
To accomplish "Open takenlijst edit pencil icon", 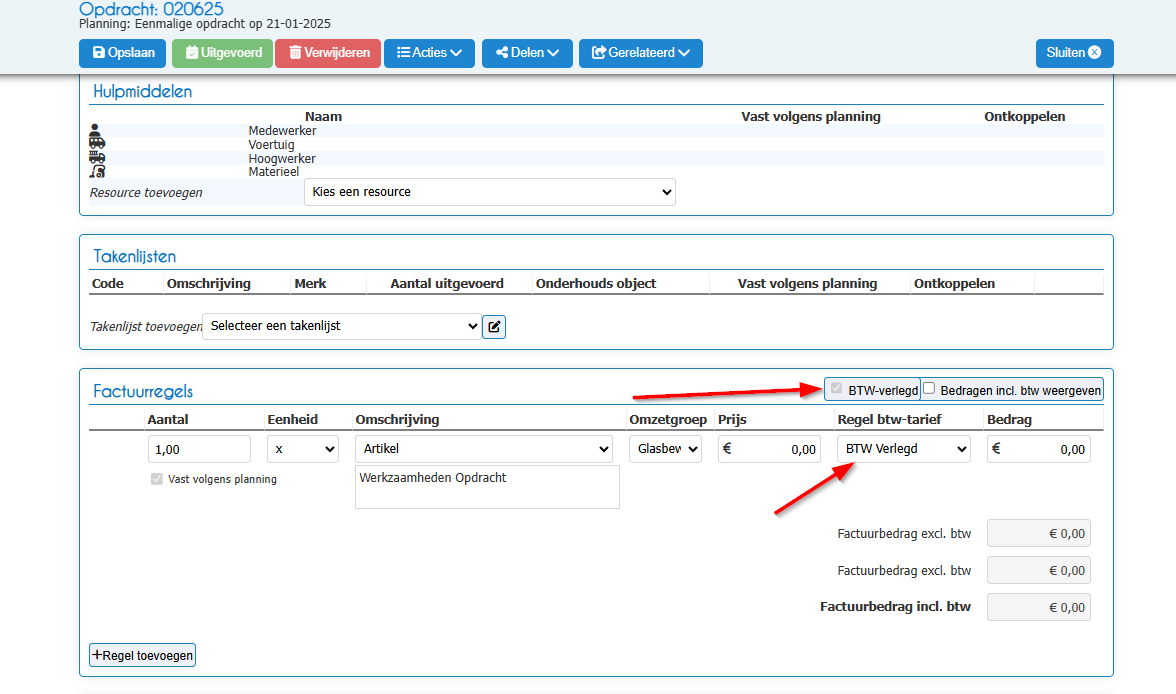I will pos(494,326).
